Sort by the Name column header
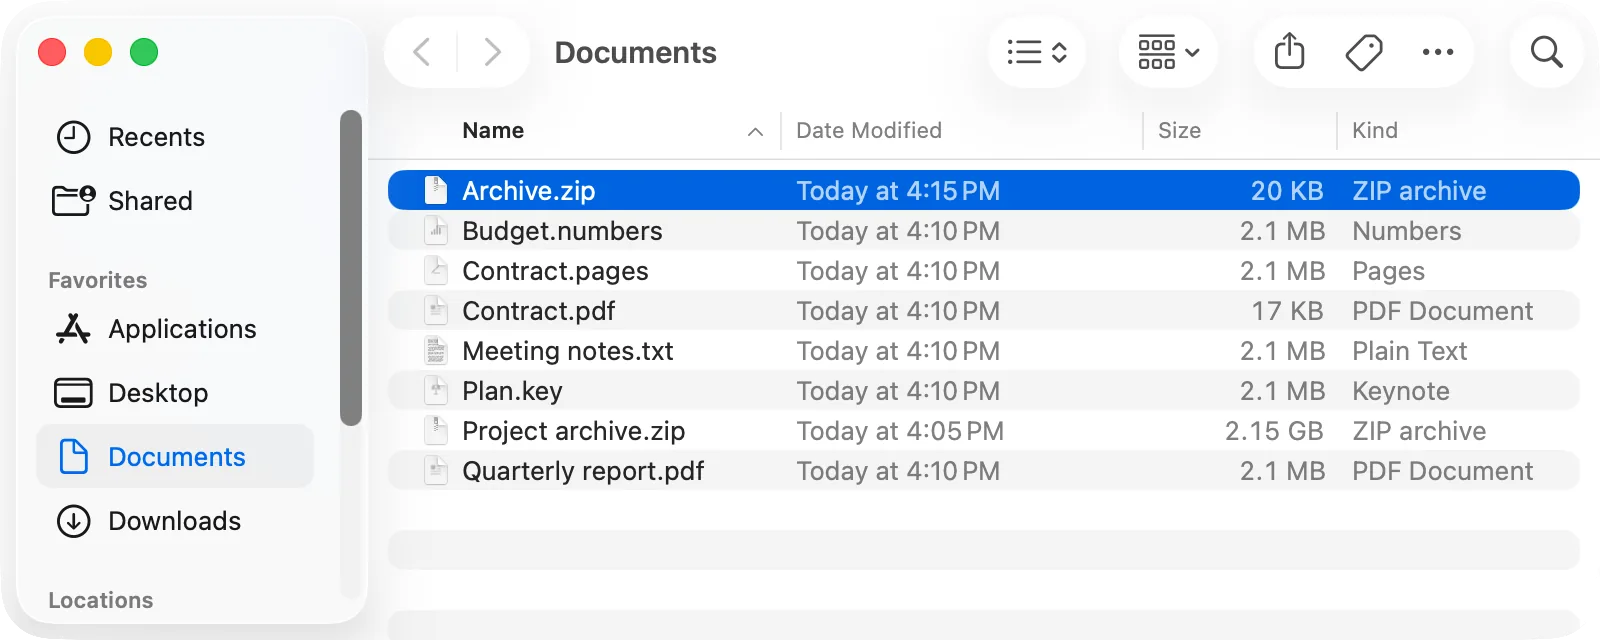 pos(493,131)
